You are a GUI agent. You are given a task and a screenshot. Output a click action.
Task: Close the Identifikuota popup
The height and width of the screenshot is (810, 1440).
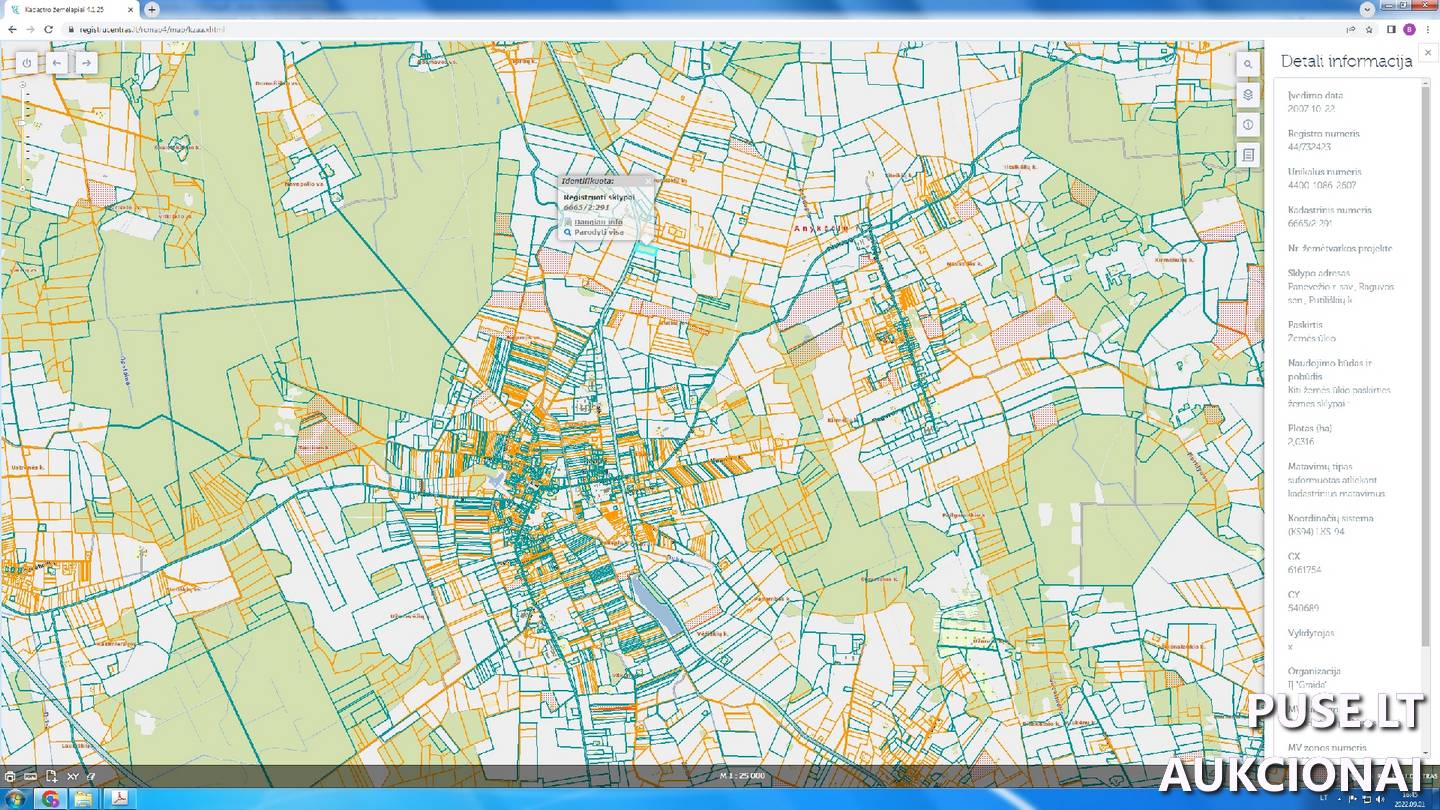coord(646,181)
